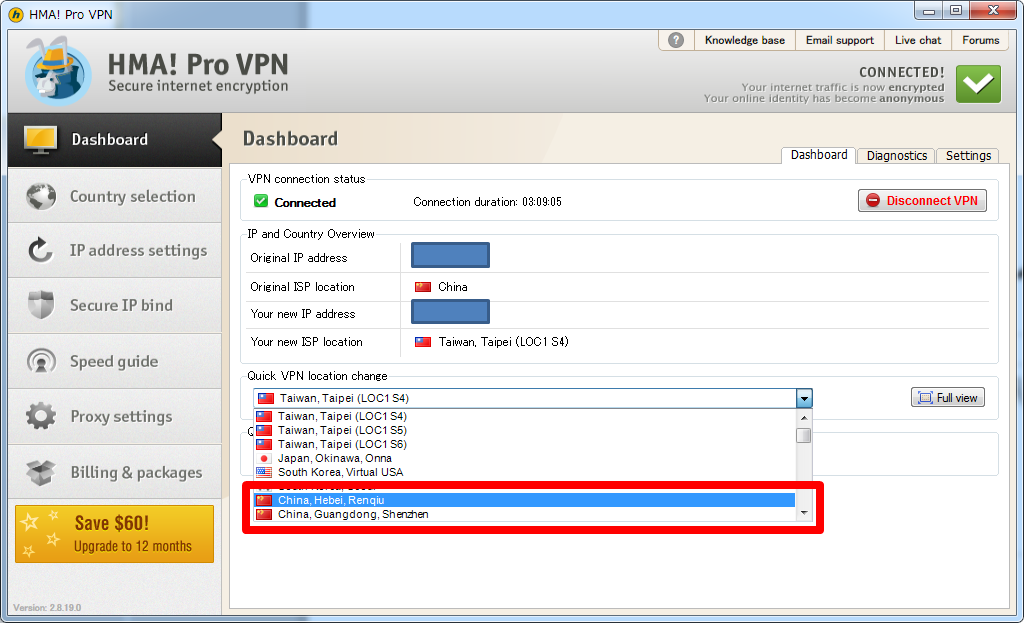Select China, Hebei, Renqiu in list
The width and height of the screenshot is (1024, 623).
pyautogui.click(x=524, y=500)
